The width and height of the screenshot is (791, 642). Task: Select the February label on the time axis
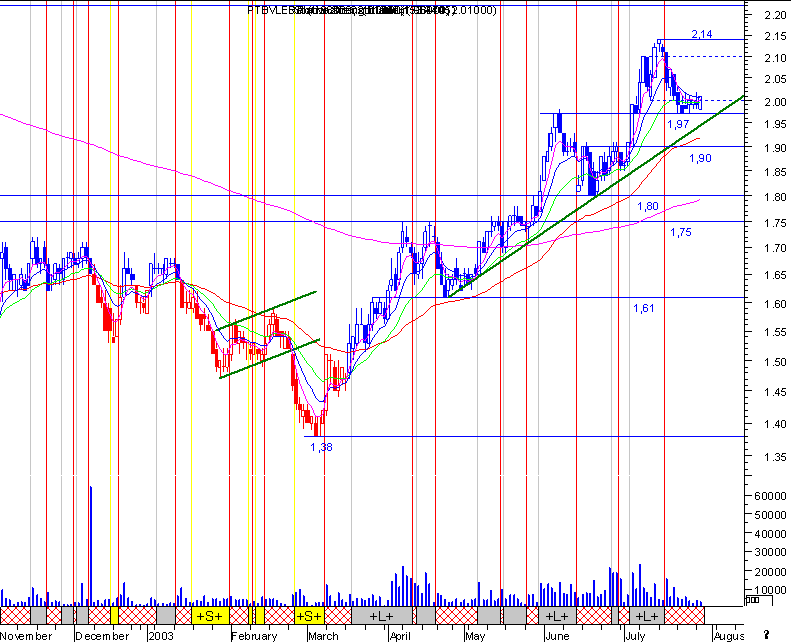tap(255, 636)
